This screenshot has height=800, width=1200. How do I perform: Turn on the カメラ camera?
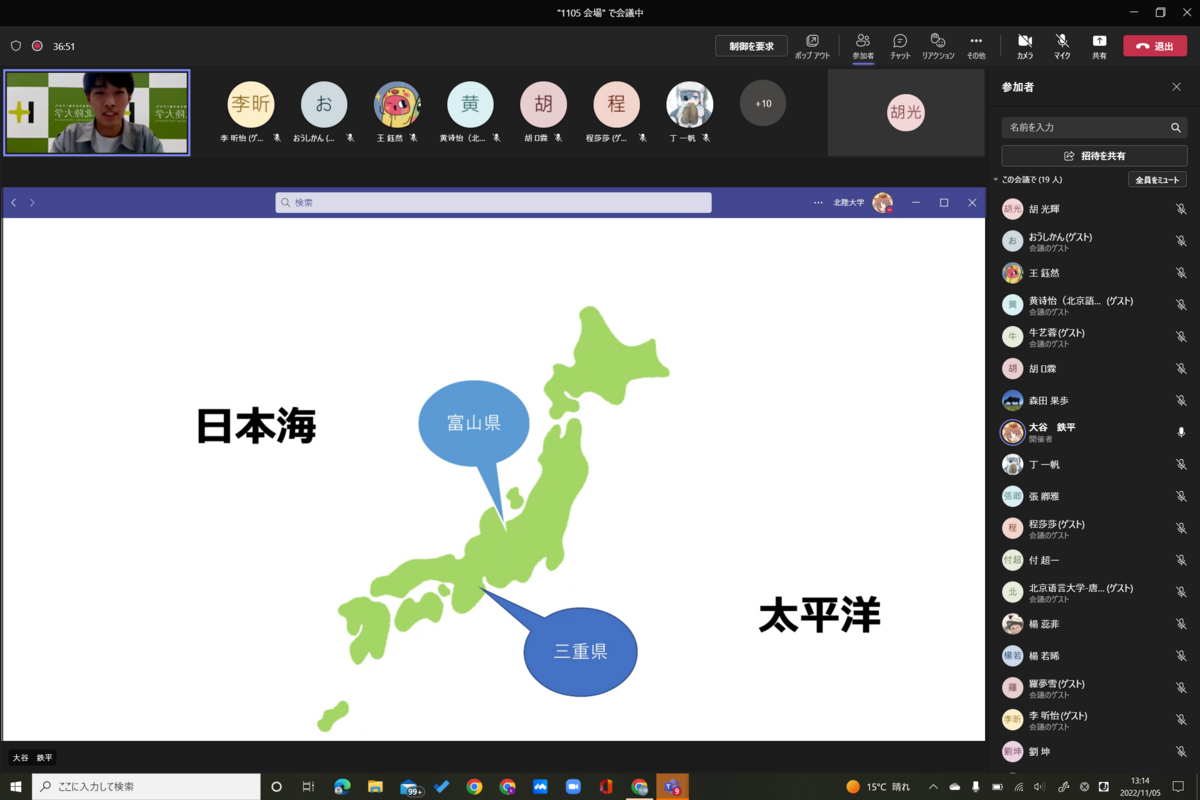1025,45
